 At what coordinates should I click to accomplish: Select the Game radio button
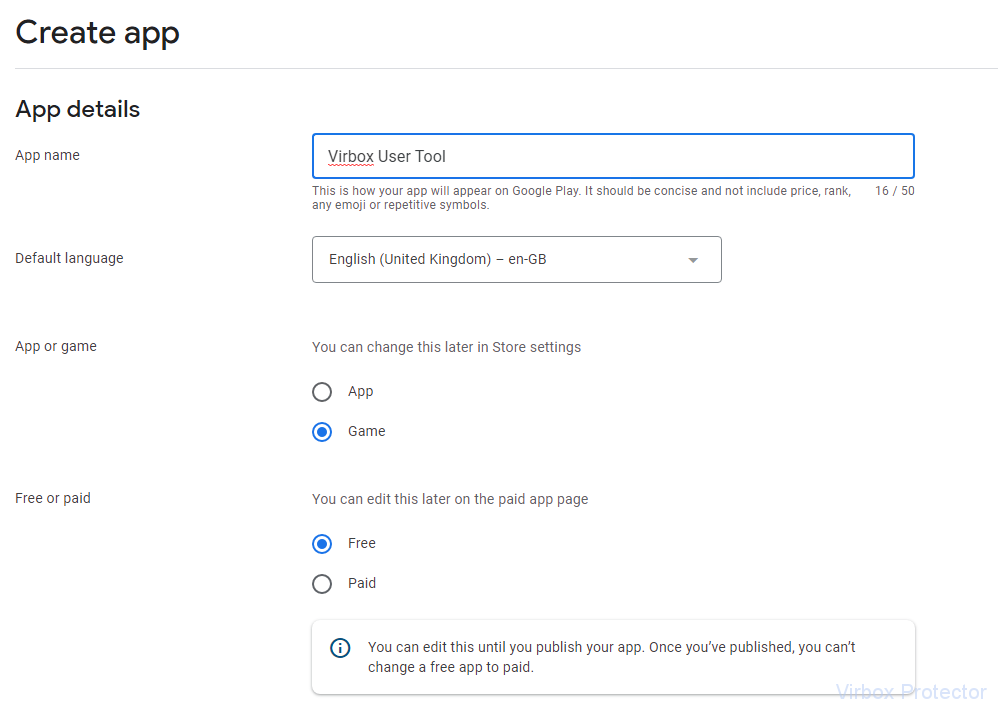322,432
